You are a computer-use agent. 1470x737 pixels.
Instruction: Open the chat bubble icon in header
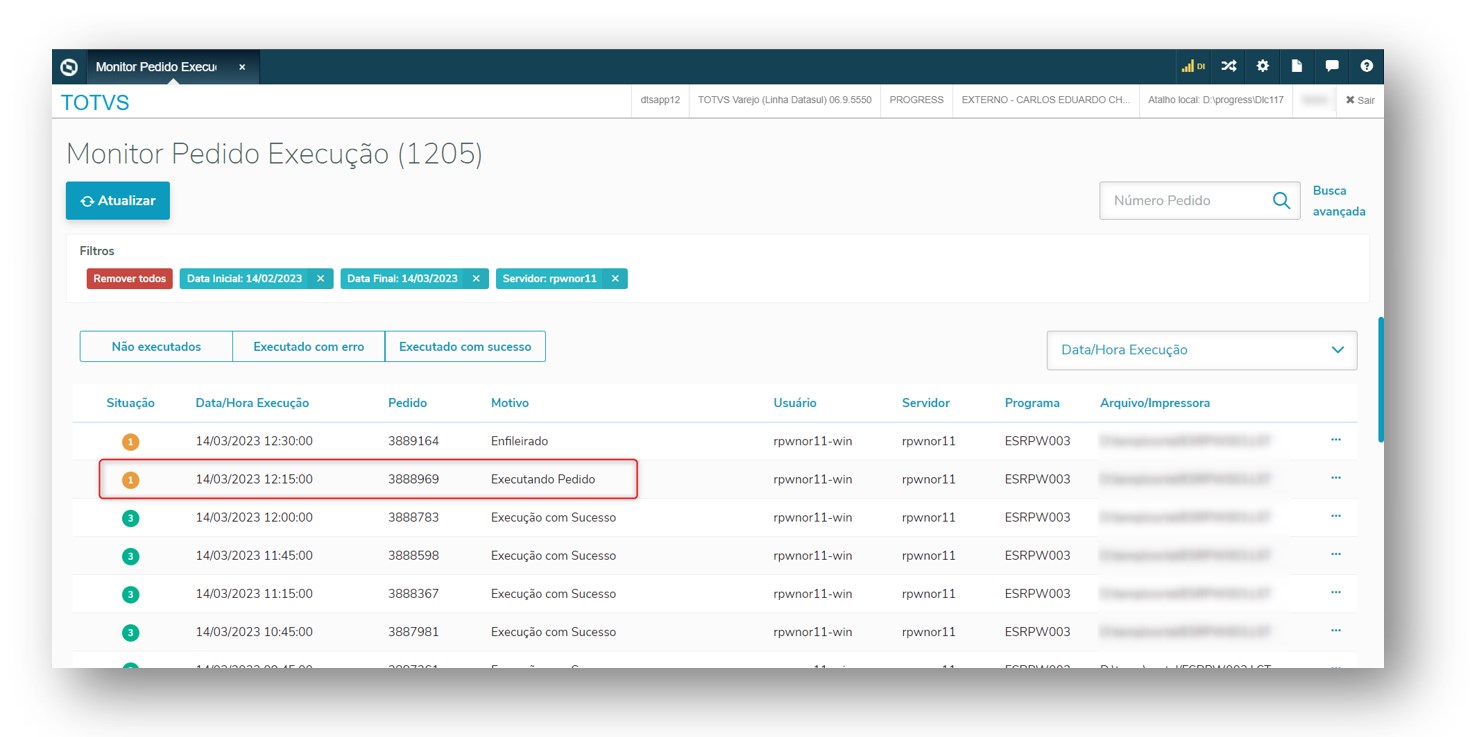[1332, 66]
